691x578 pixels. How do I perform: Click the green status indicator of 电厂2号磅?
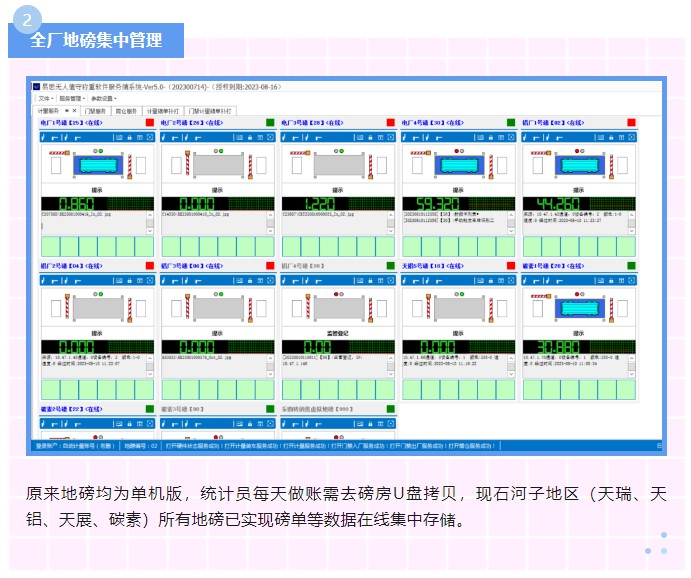pos(270,123)
